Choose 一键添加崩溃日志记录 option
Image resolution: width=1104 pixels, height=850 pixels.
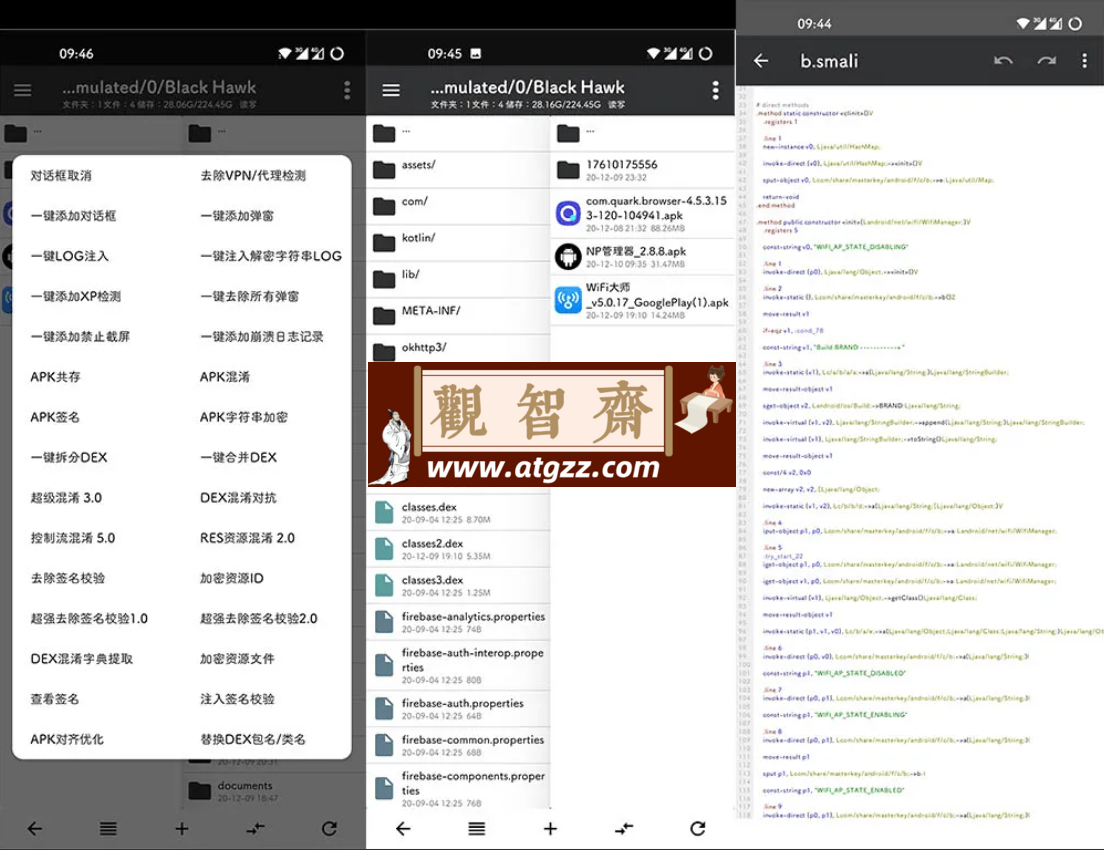pyautogui.click(x=262, y=336)
